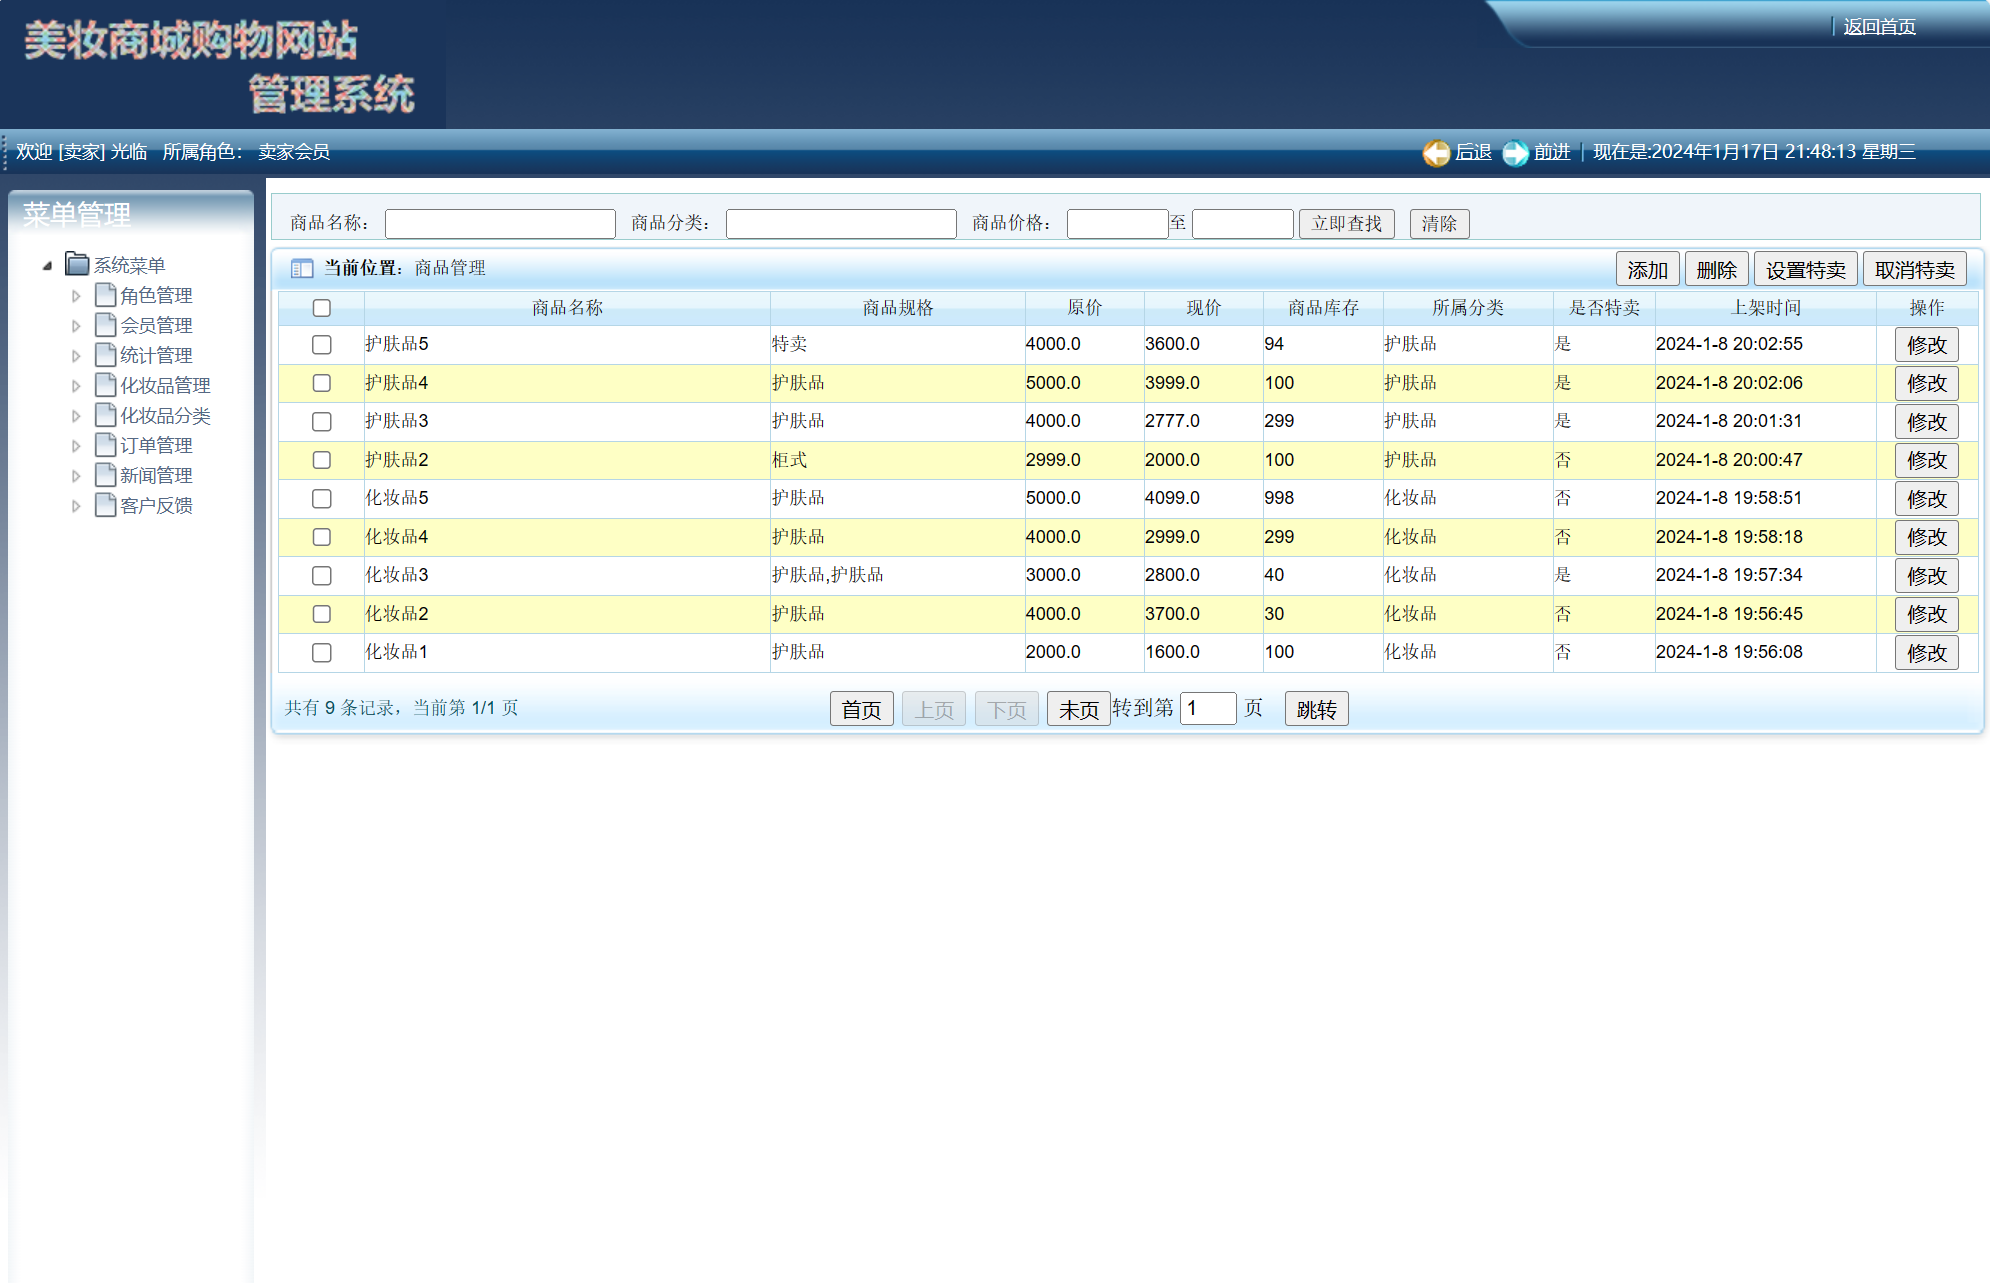The image size is (1990, 1283).
Task: Open the 化妆品分类 menu item
Action: (x=165, y=416)
